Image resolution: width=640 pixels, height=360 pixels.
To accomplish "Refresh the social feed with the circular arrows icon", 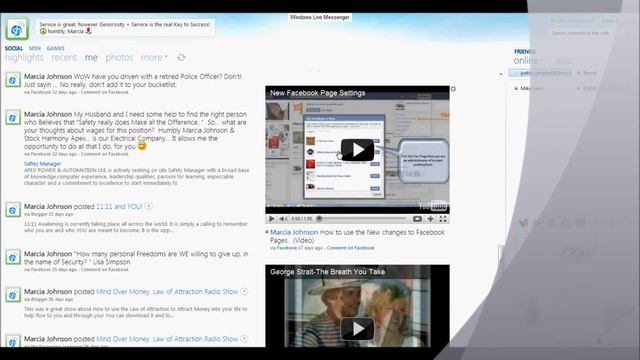I will 181,58.
